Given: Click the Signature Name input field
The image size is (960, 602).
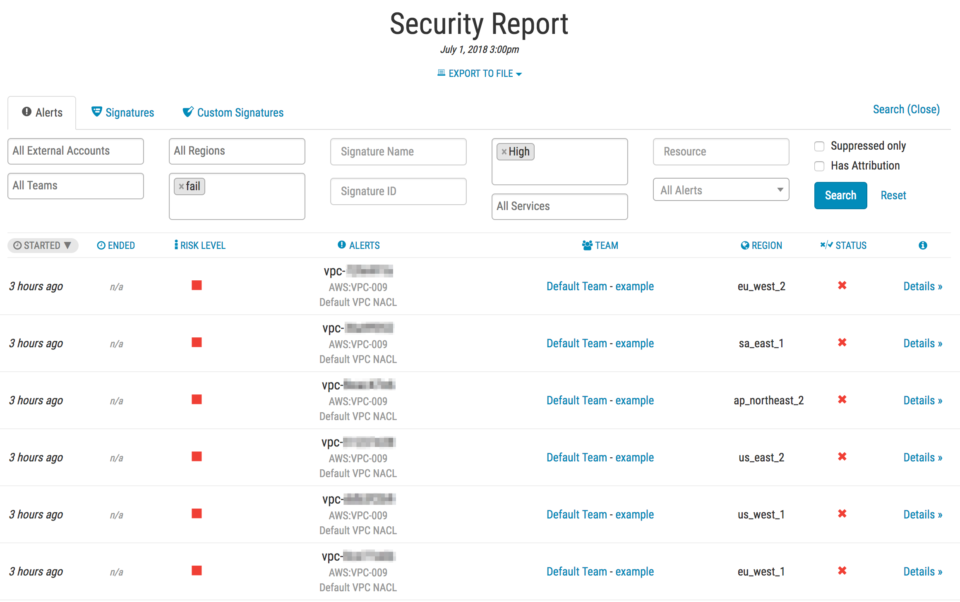Looking at the screenshot, I should click(398, 152).
